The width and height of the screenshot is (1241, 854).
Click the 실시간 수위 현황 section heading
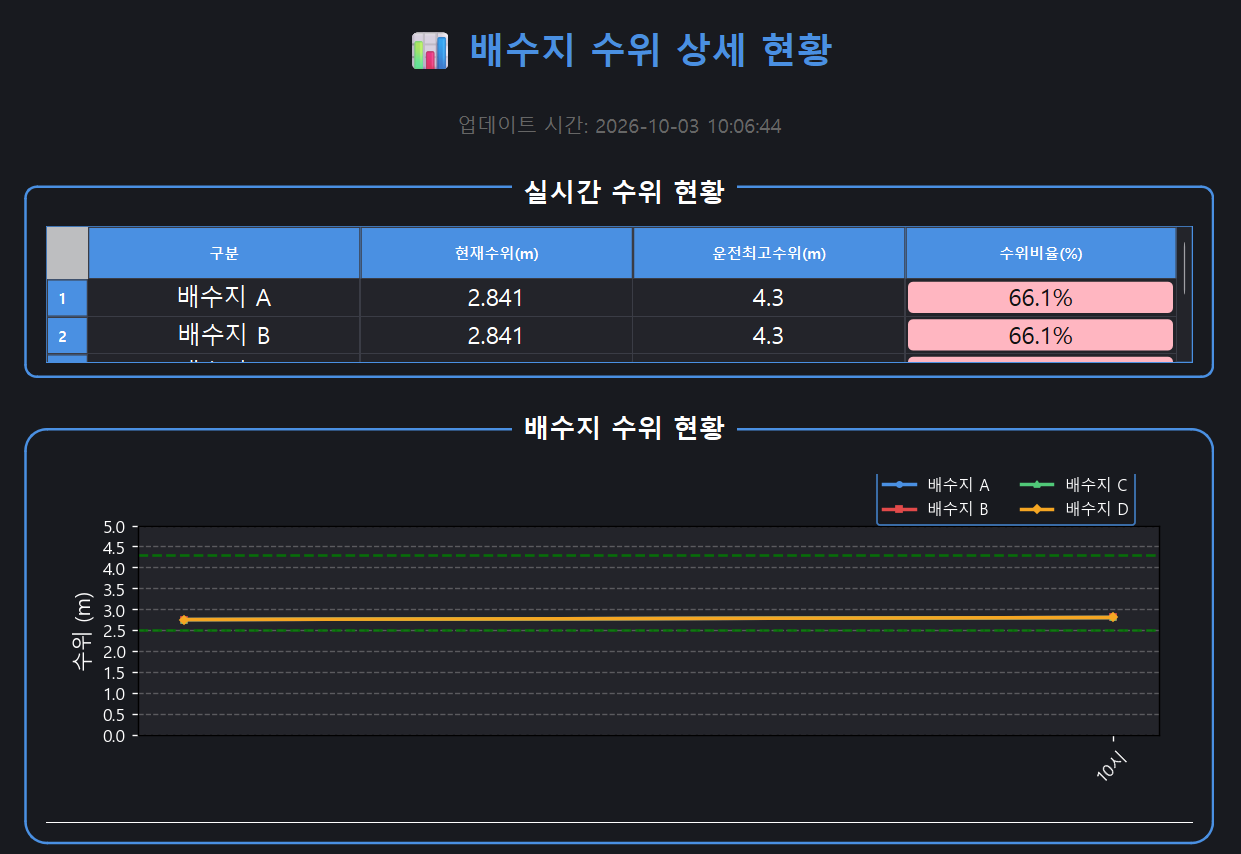[624, 192]
